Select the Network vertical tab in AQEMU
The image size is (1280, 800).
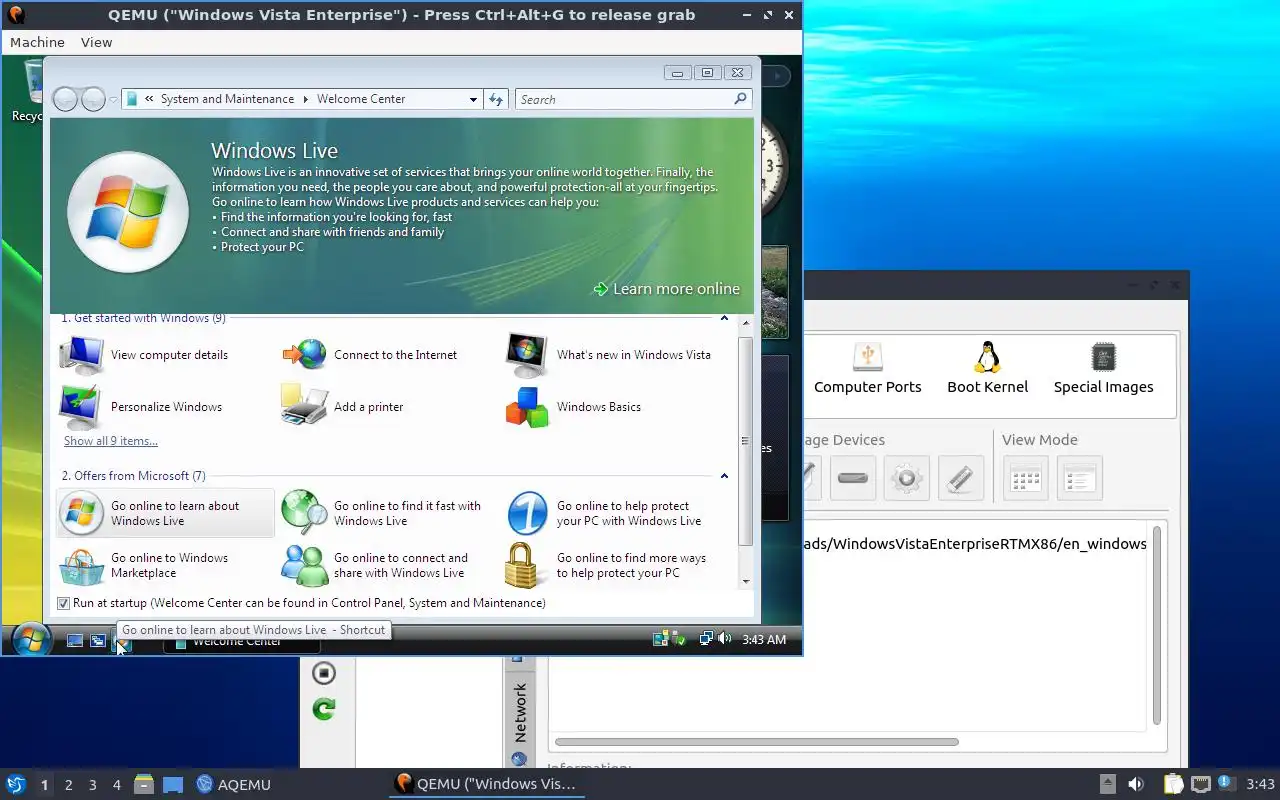(x=520, y=712)
